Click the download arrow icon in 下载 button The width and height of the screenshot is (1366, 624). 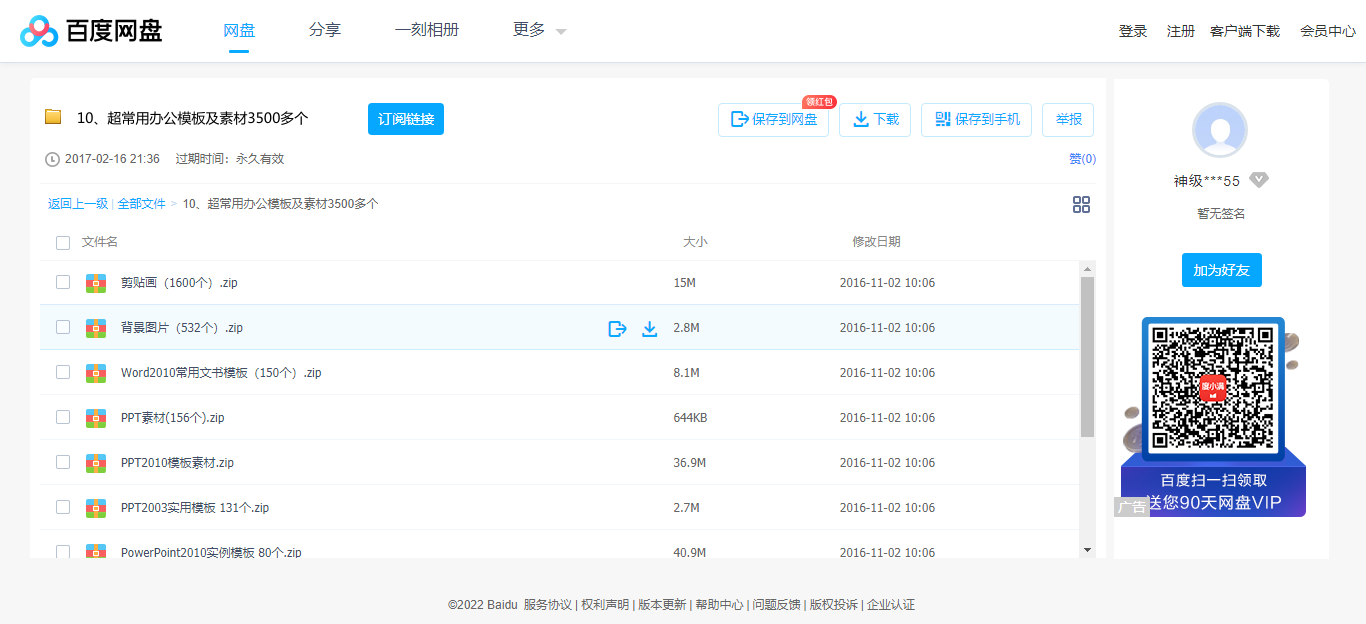pyautogui.click(x=861, y=119)
